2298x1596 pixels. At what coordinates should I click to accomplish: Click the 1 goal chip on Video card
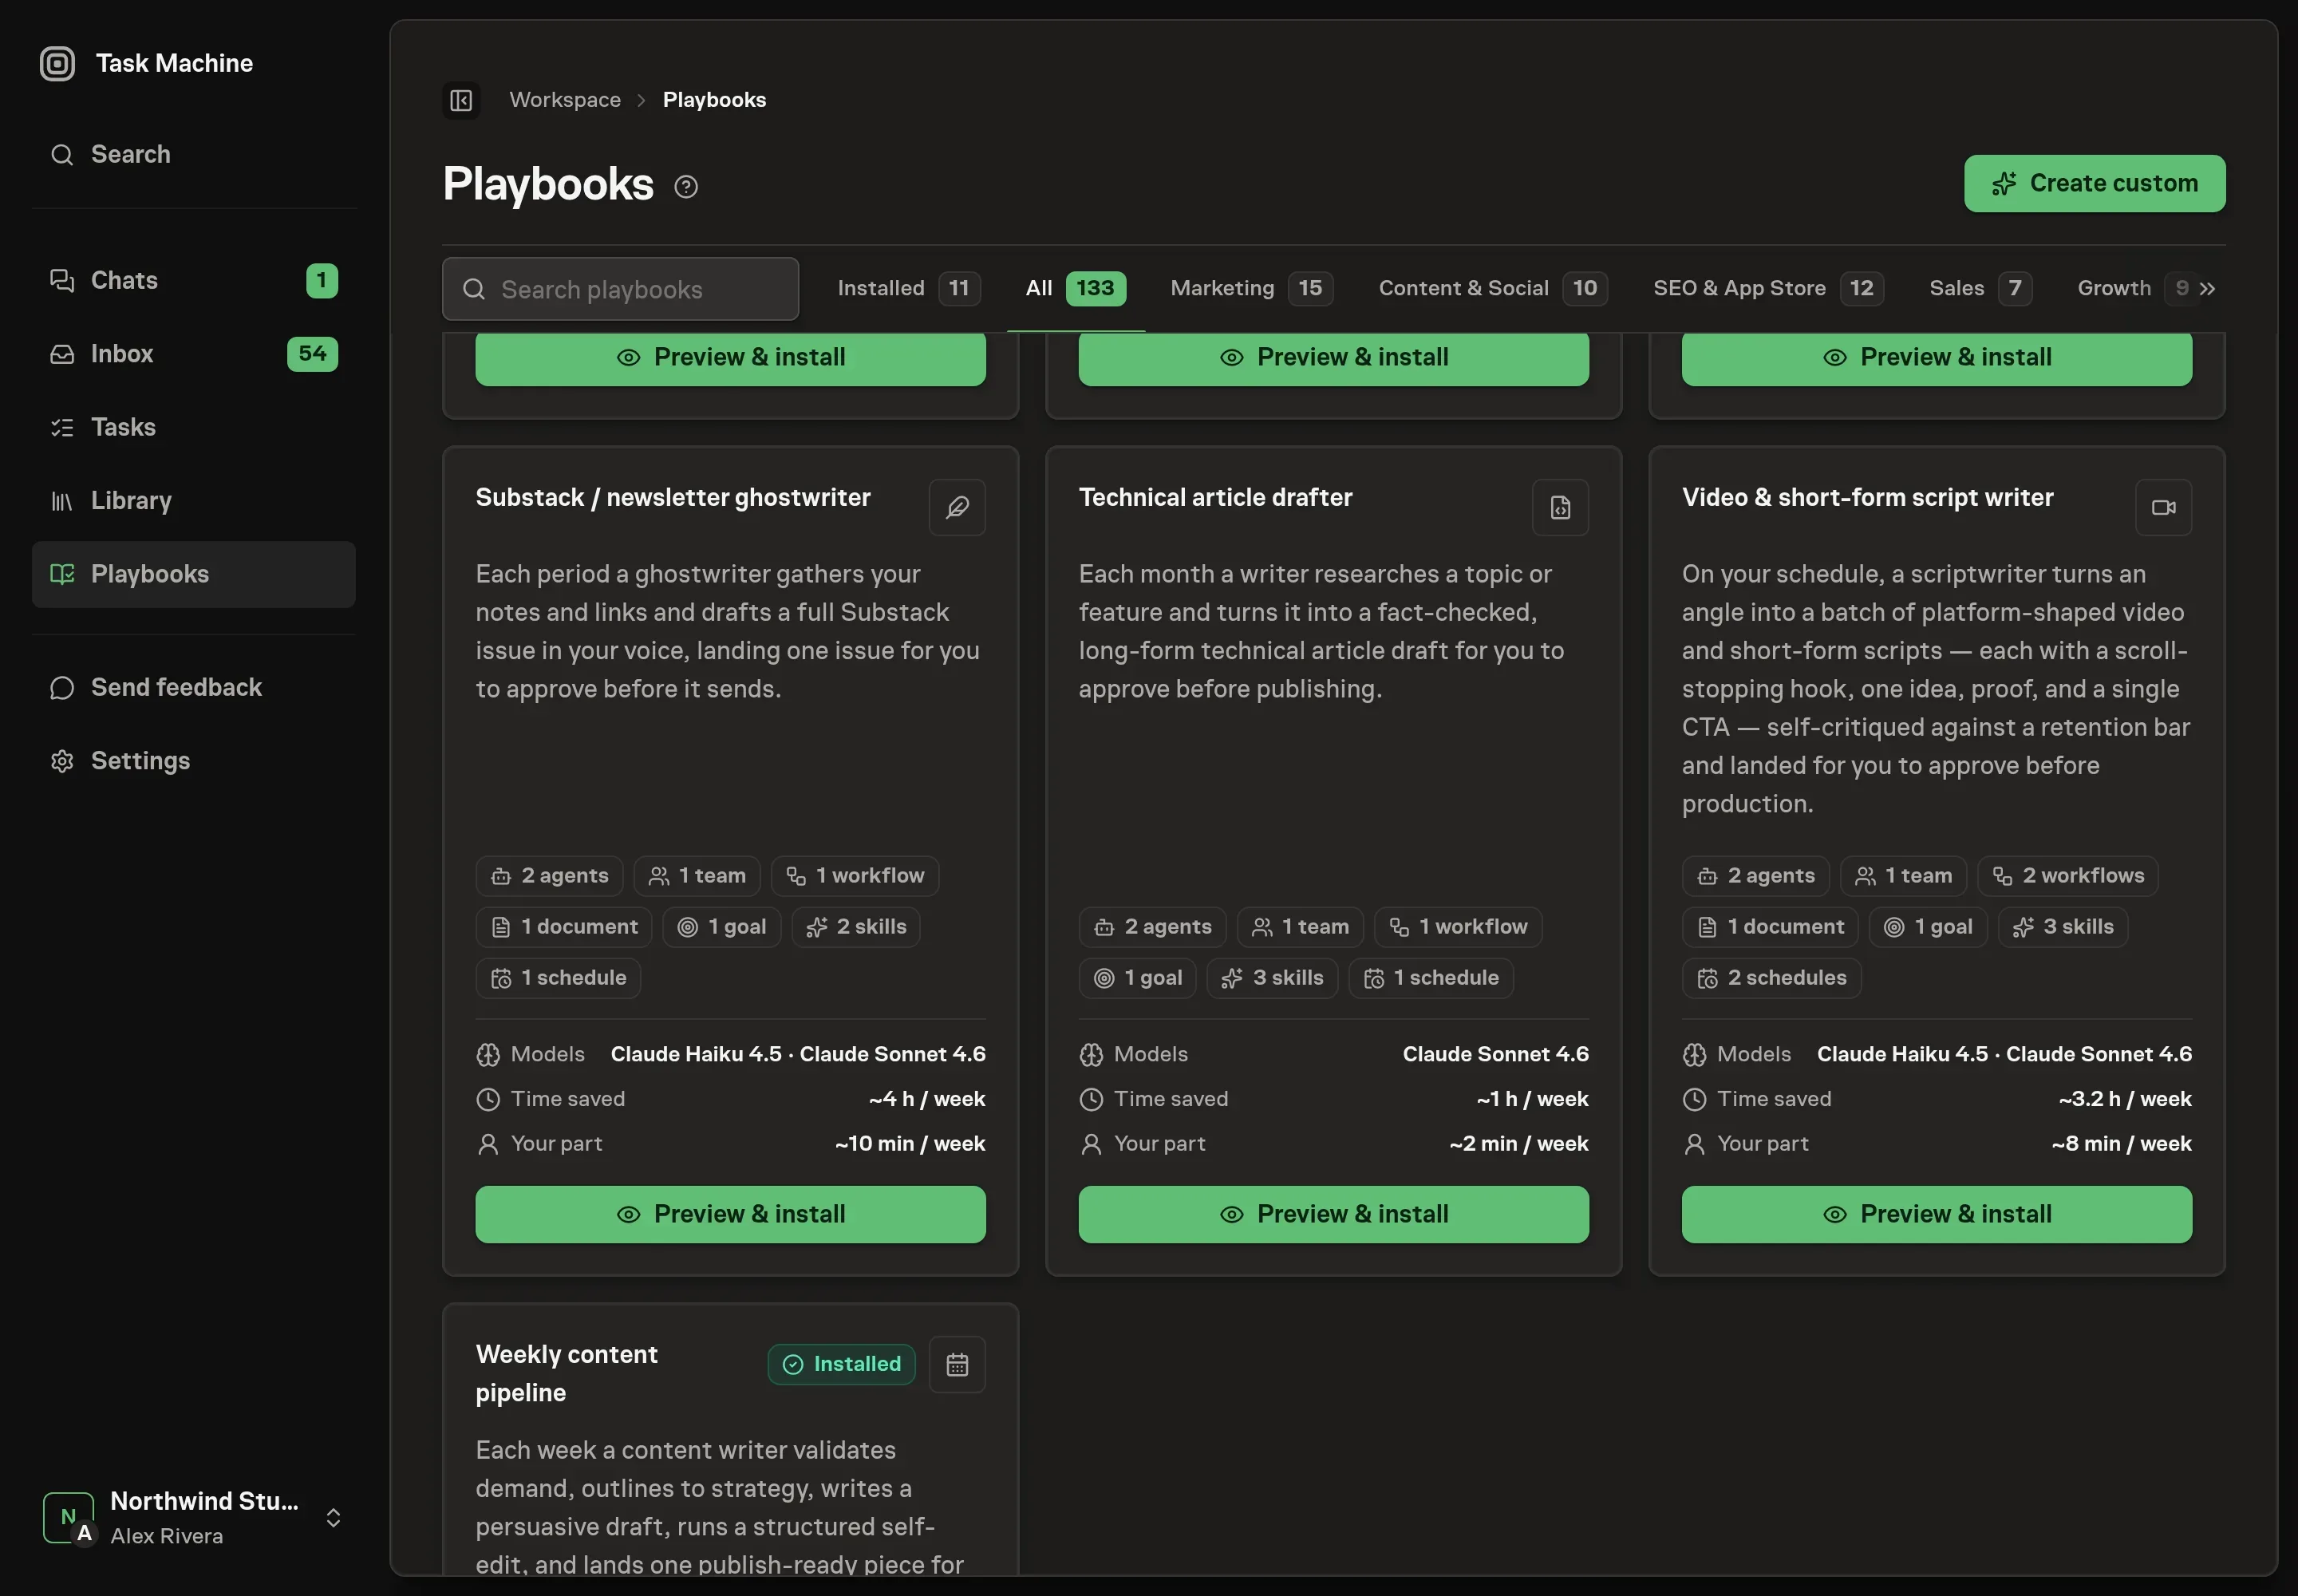coord(1928,927)
